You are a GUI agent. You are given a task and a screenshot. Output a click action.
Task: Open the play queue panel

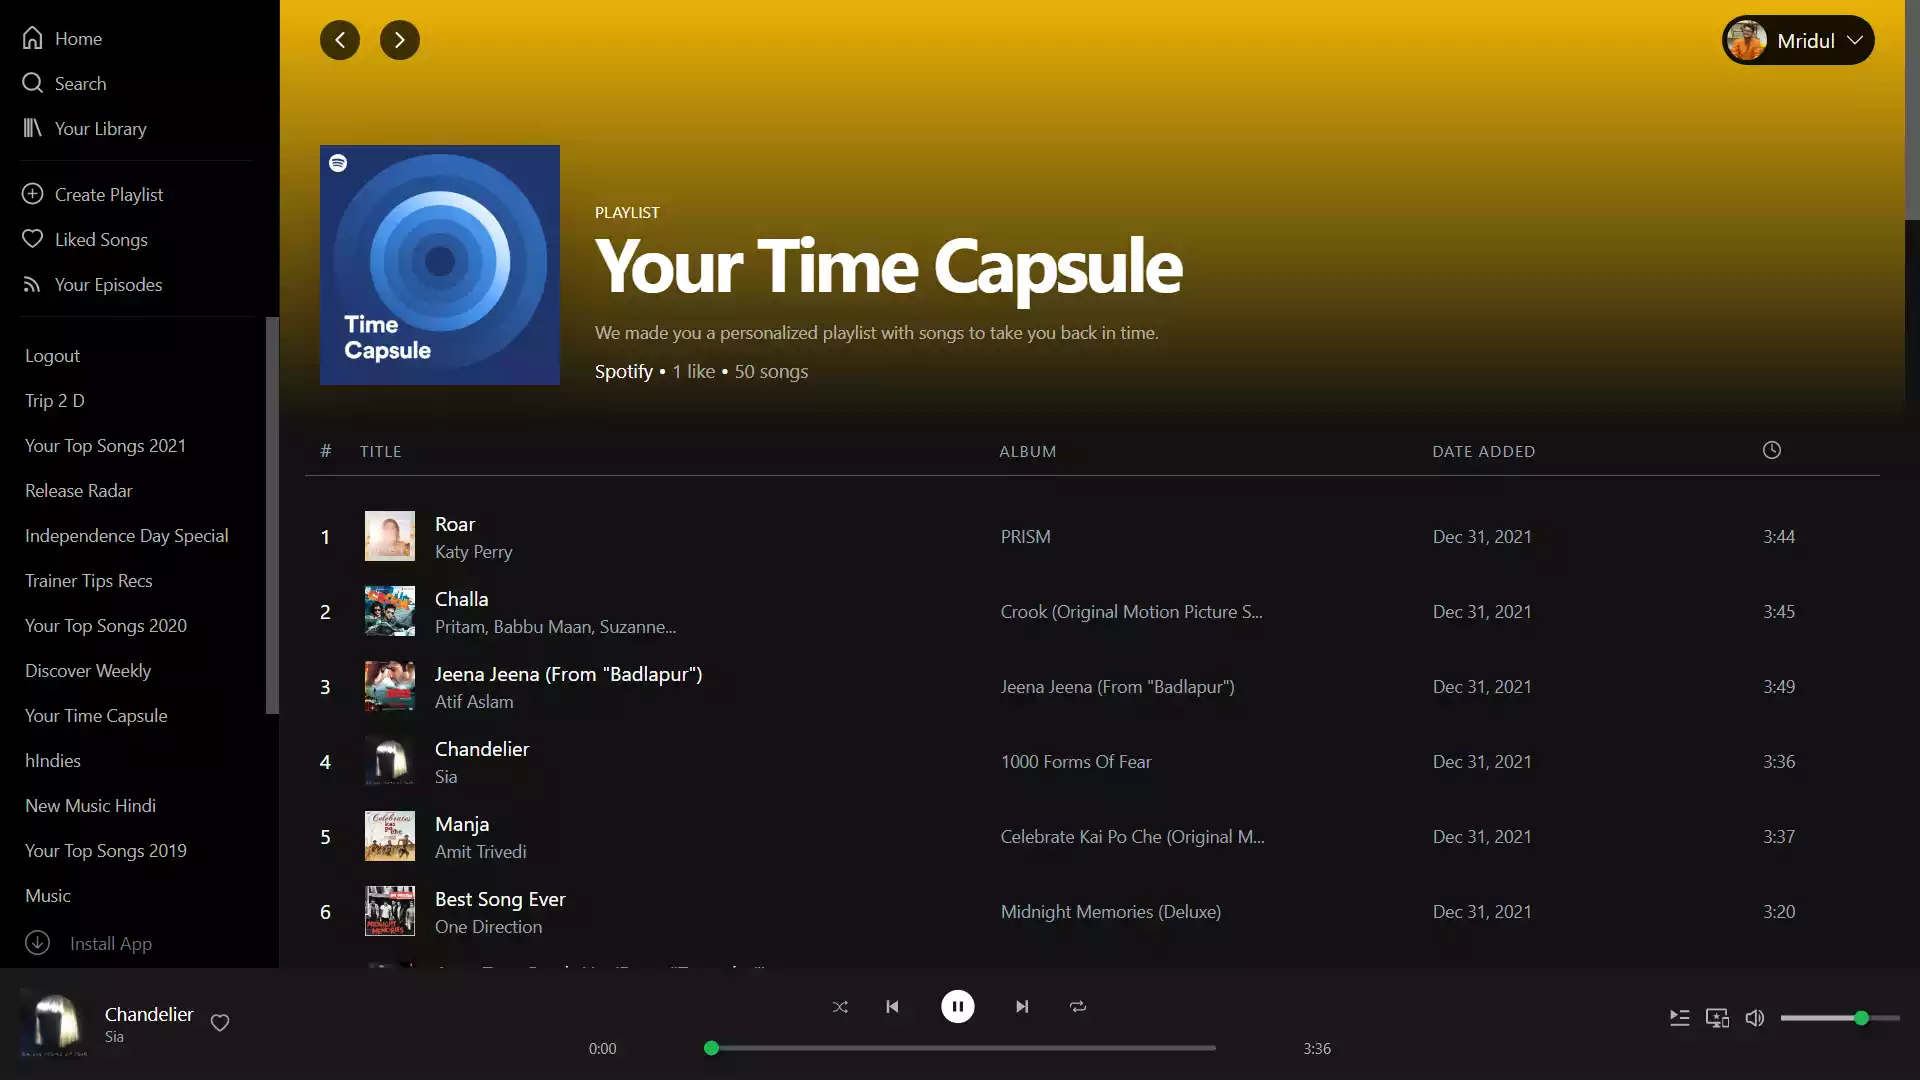point(1679,1017)
